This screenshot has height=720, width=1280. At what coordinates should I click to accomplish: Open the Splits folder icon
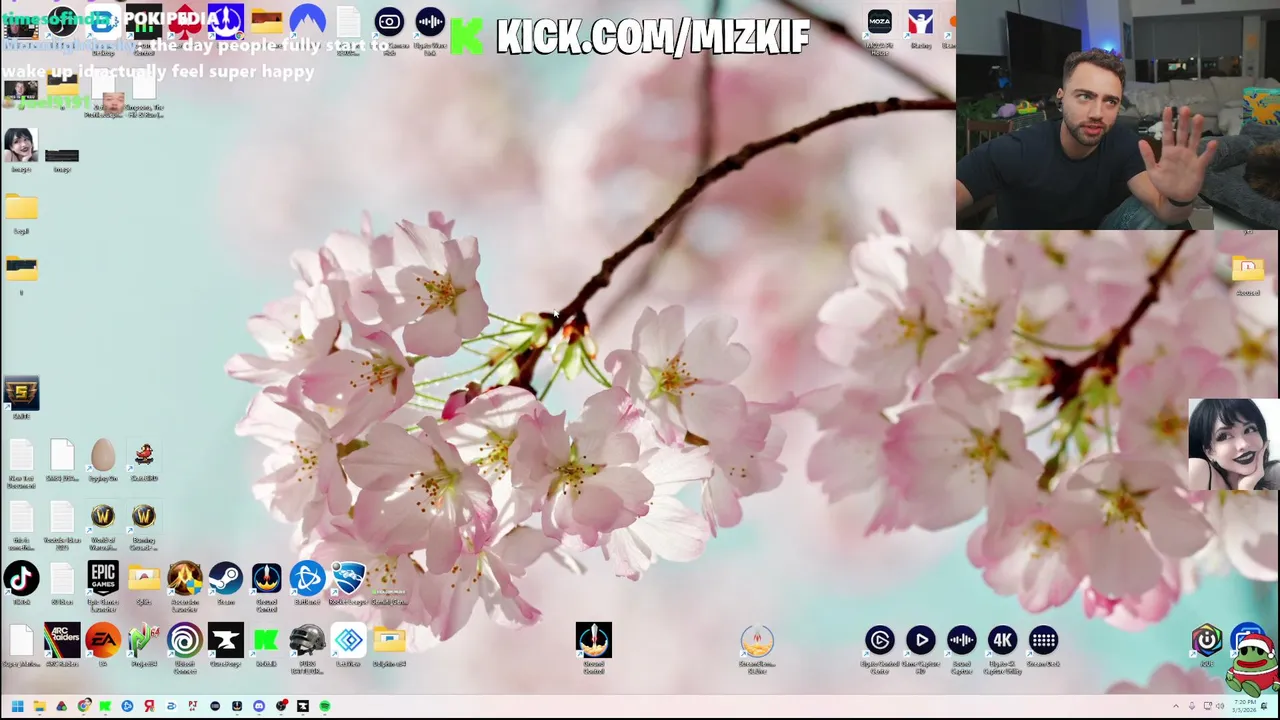pos(144,579)
